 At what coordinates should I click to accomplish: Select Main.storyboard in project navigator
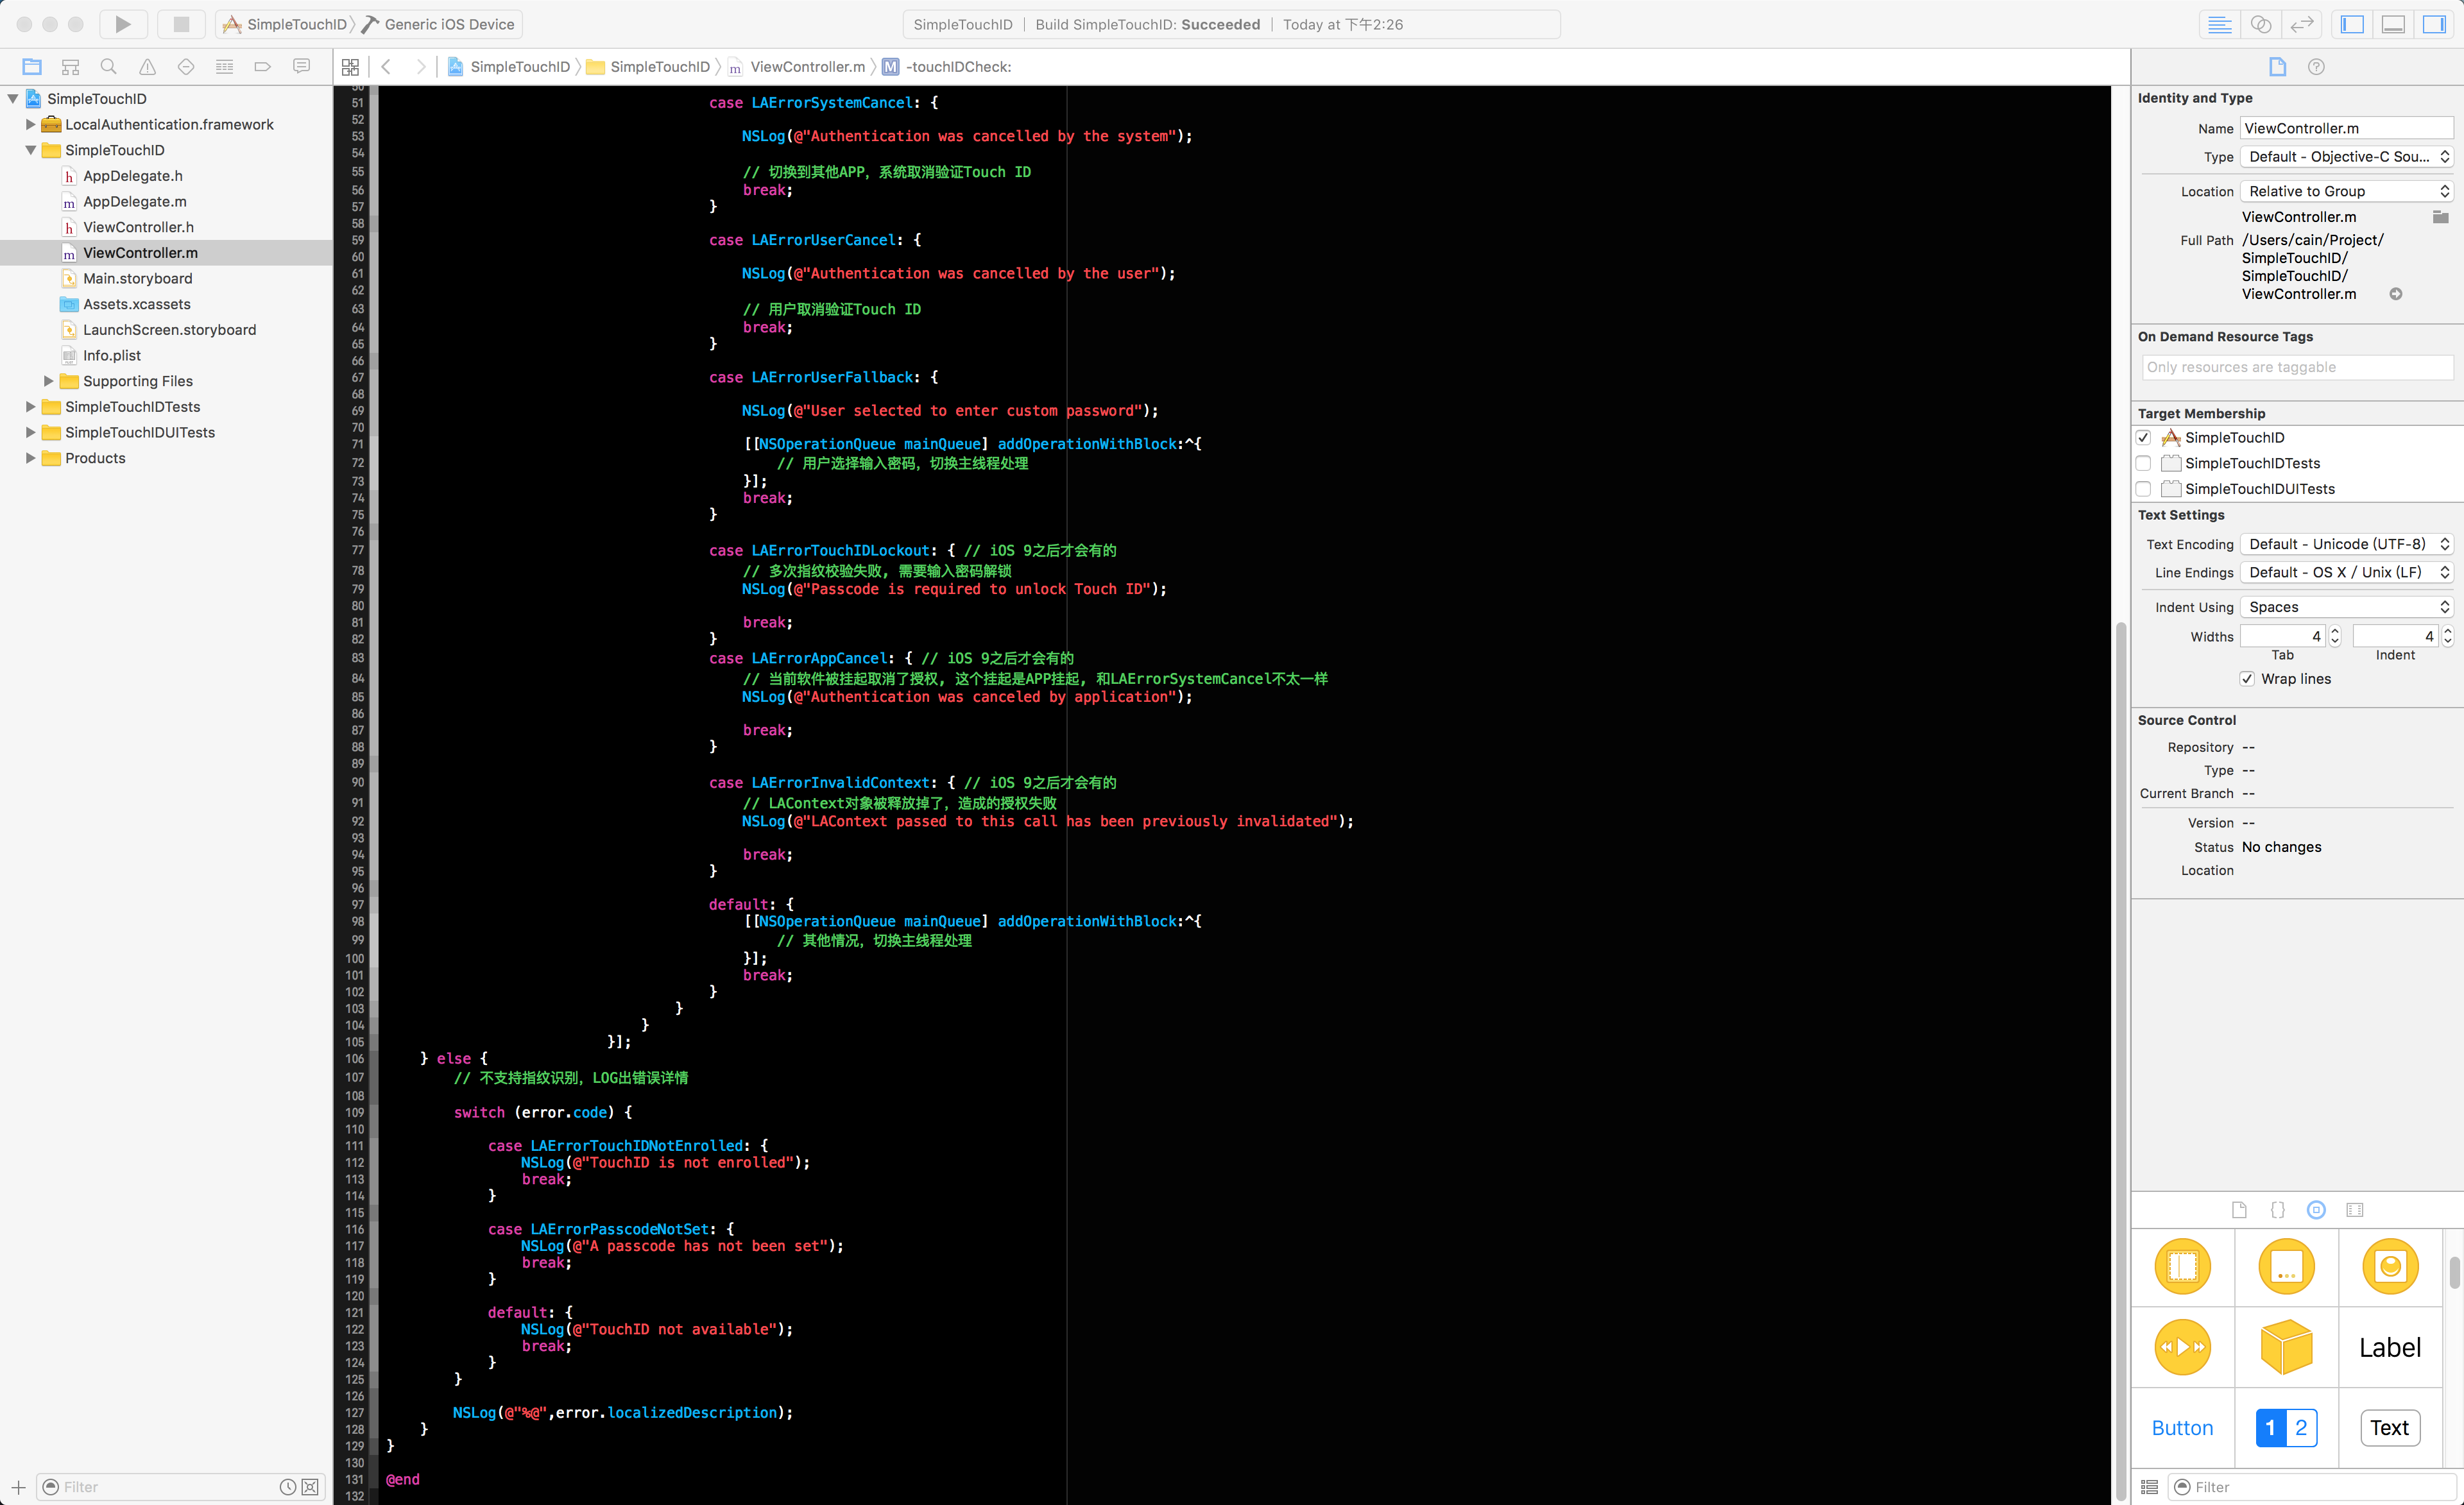coord(137,278)
